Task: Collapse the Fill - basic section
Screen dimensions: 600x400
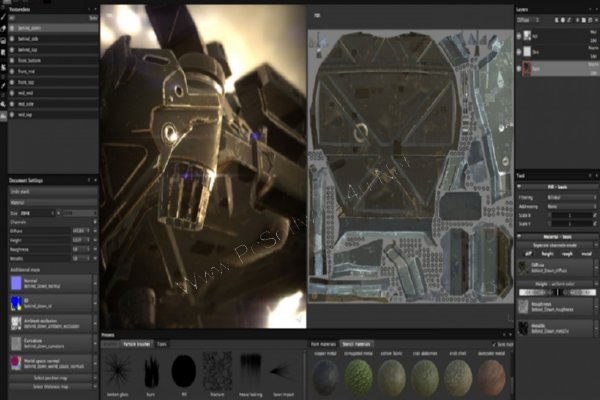Action: click(x=519, y=187)
